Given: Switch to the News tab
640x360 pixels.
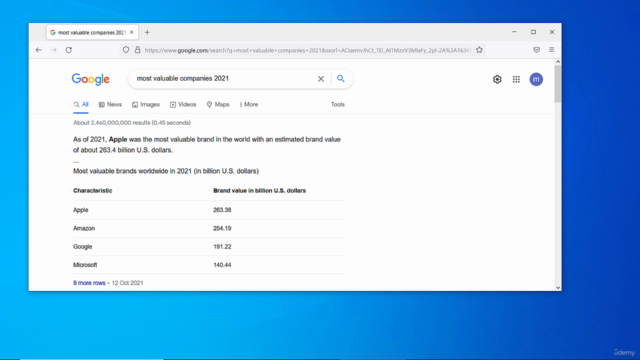Looking at the screenshot, I should click(110, 104).
